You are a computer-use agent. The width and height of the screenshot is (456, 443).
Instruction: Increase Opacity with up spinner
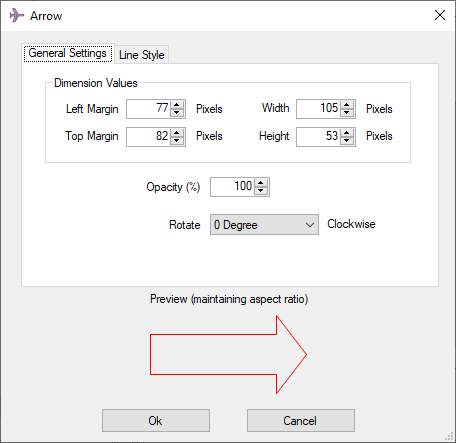click(261, 183)
